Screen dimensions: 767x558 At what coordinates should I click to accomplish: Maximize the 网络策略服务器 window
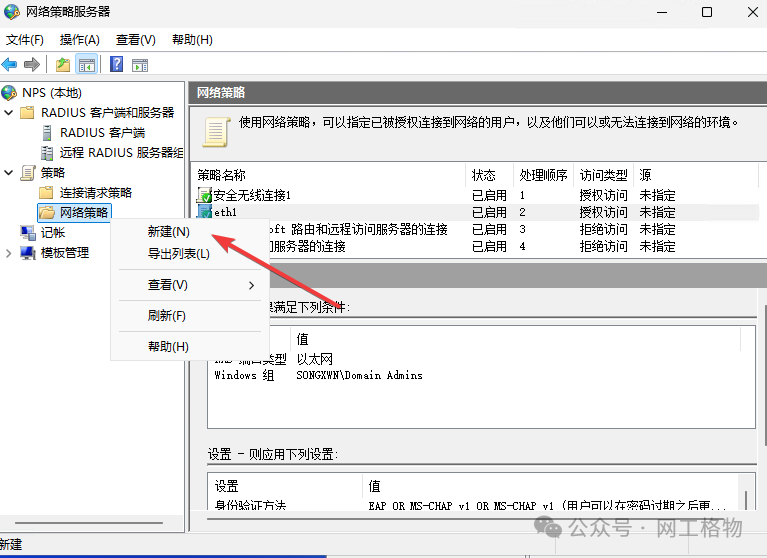(707, 12)
